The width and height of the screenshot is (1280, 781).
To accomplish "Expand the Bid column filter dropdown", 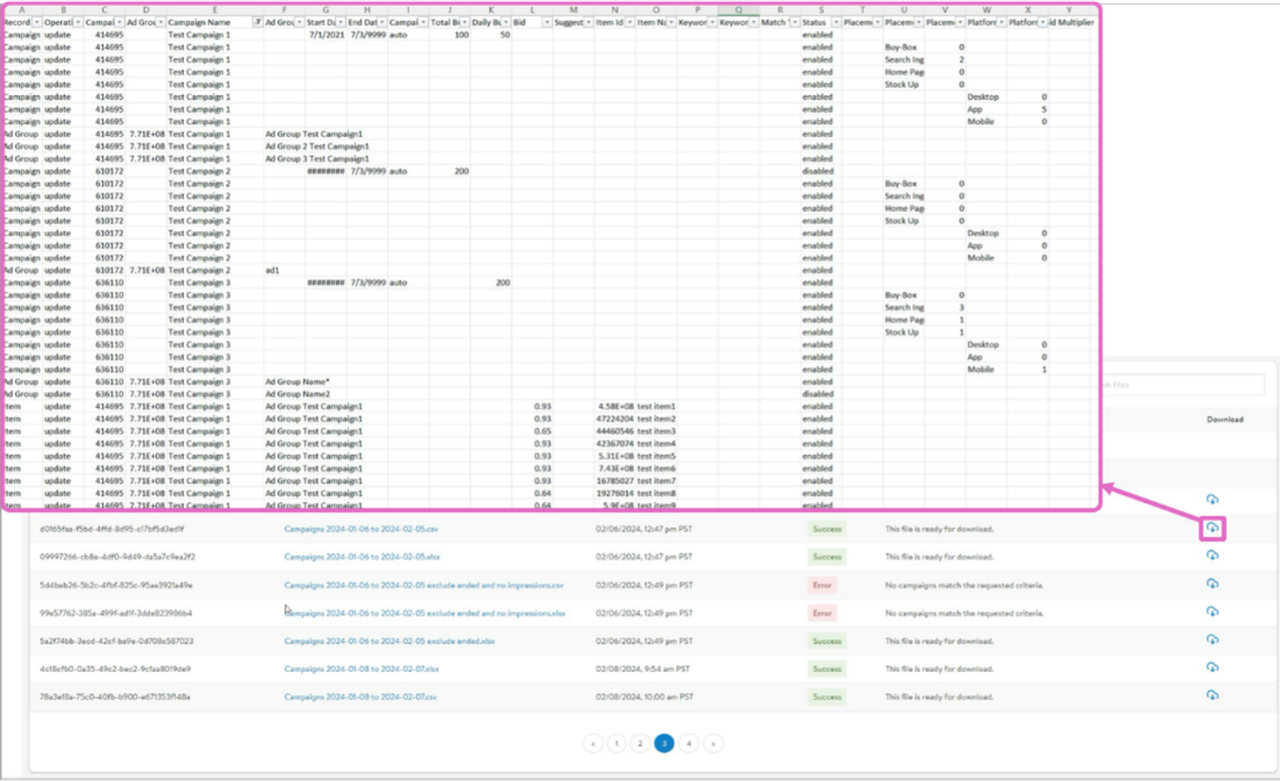I will (x=546, y=22).
